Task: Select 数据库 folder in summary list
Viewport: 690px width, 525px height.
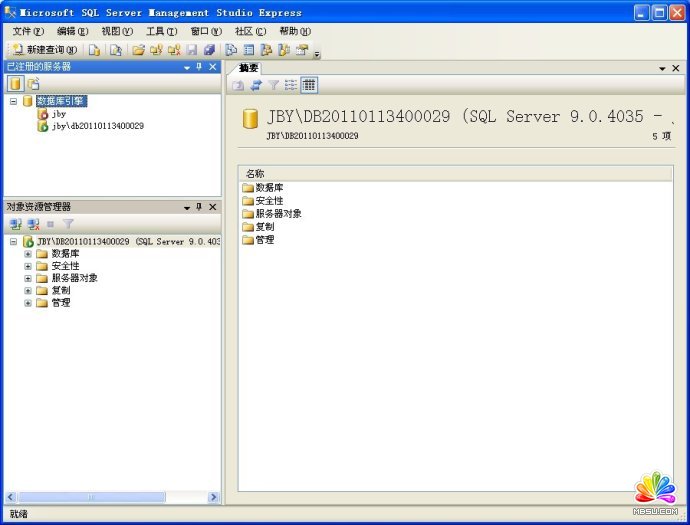Action: click(263, 188)
